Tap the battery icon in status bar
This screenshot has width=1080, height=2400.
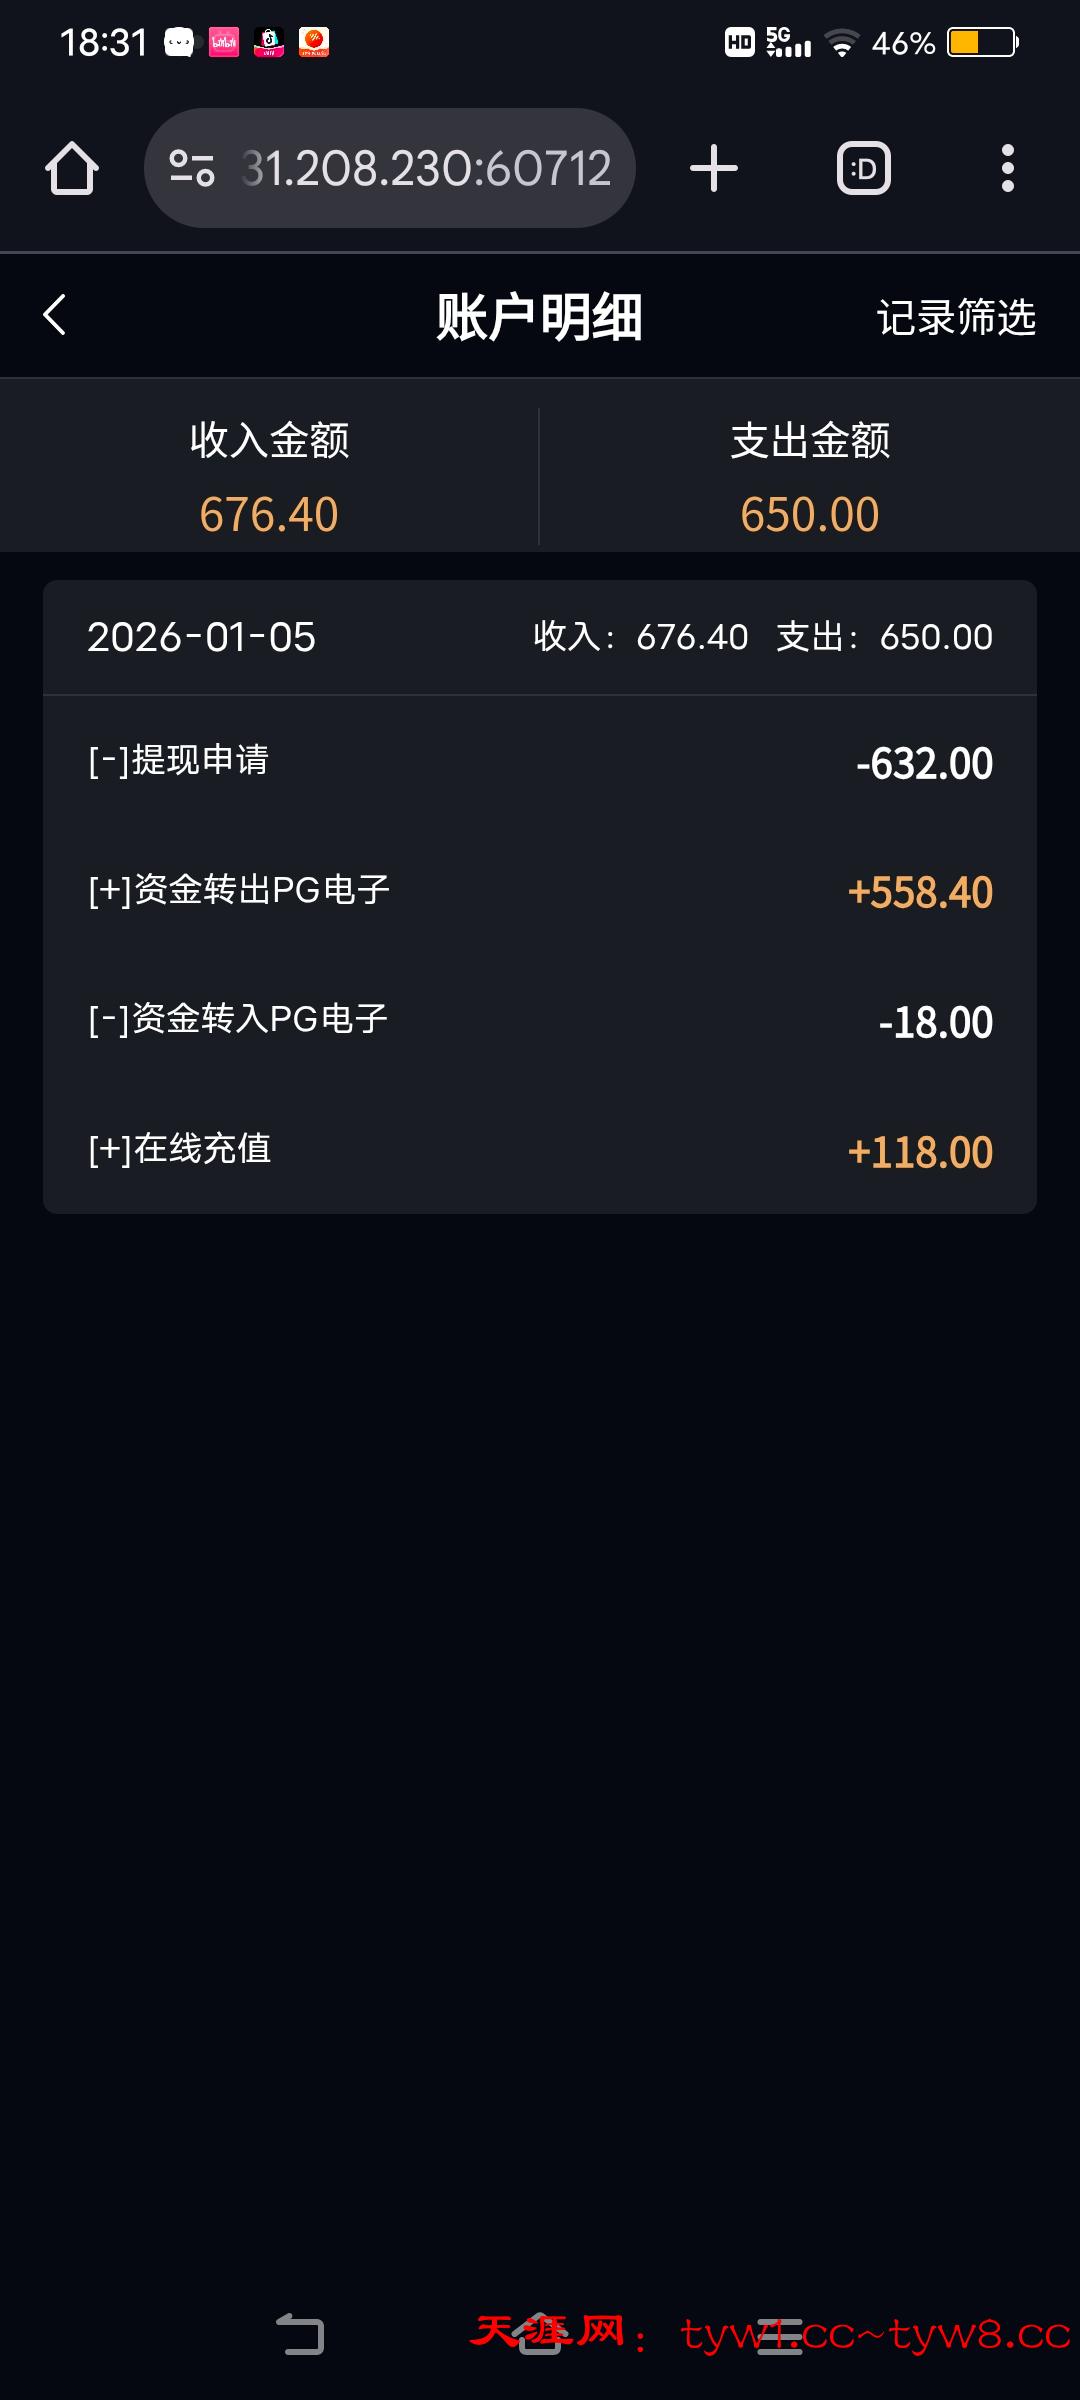tap(982, 43)
